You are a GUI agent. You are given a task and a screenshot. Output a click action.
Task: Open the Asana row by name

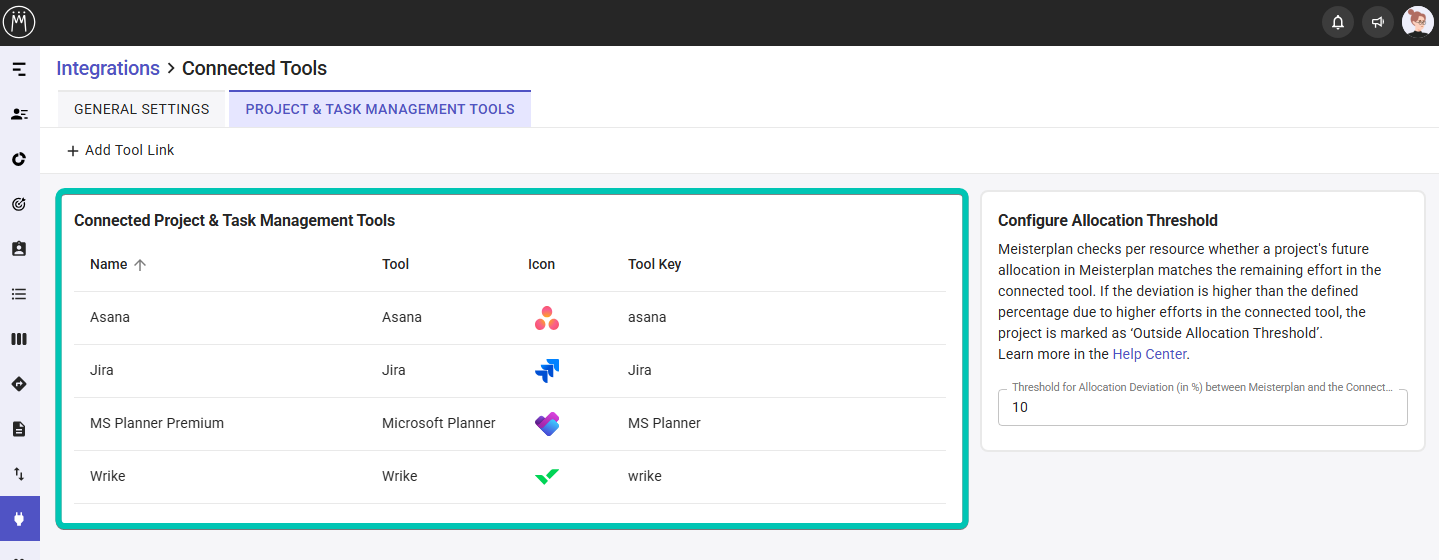pyautogui.click(x=110, y=317)
